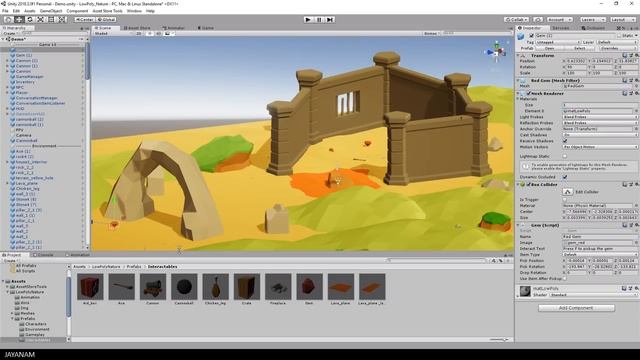
Task: Collapse the Transform component foldout
Action: 518,55
